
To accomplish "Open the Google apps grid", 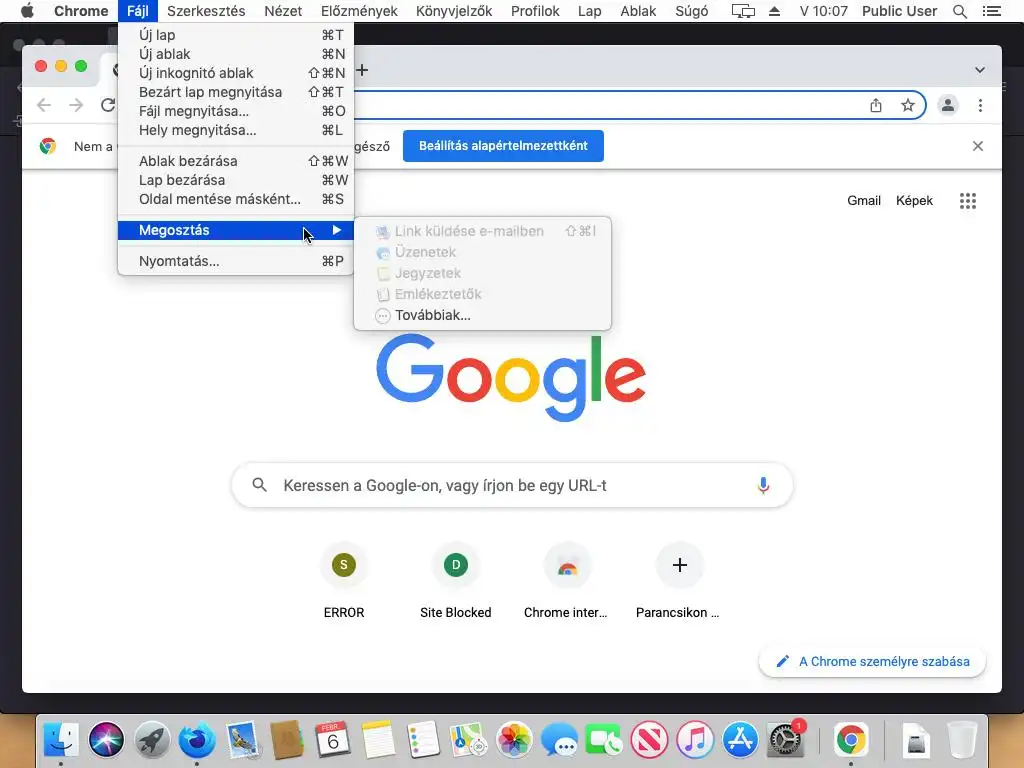I will point(968,200).
